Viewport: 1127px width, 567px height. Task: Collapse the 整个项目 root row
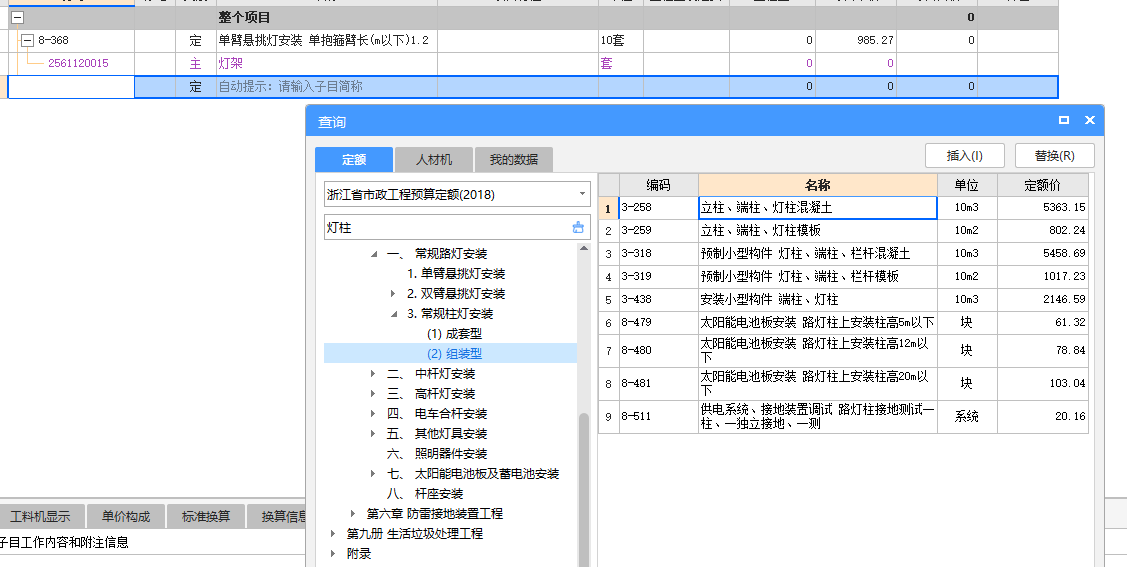[x=18, y=17]
